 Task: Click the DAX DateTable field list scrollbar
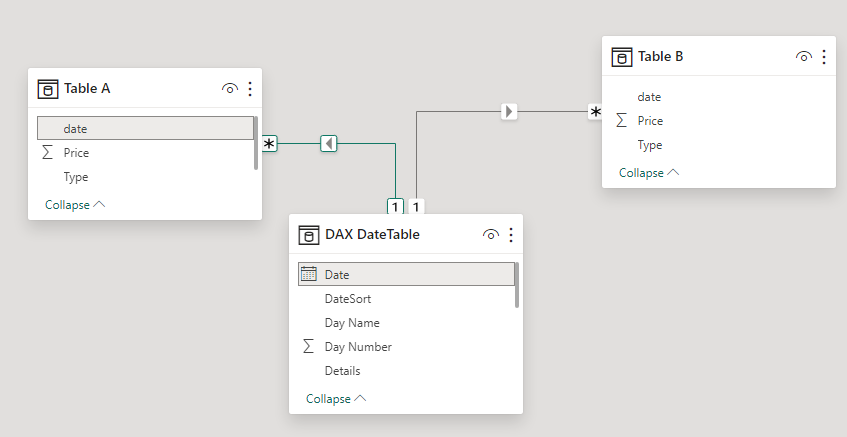(x=517, y=285)
